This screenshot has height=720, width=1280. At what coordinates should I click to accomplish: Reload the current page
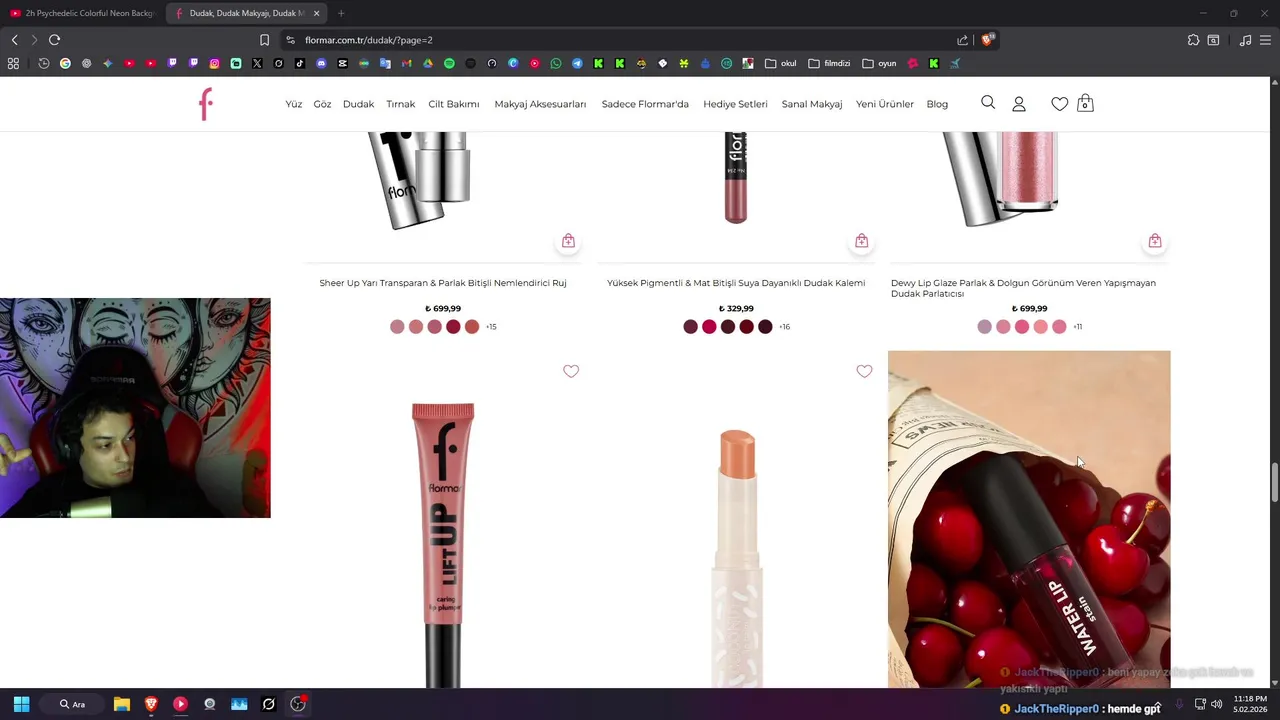pyautogui.click(x=54, y=40)
